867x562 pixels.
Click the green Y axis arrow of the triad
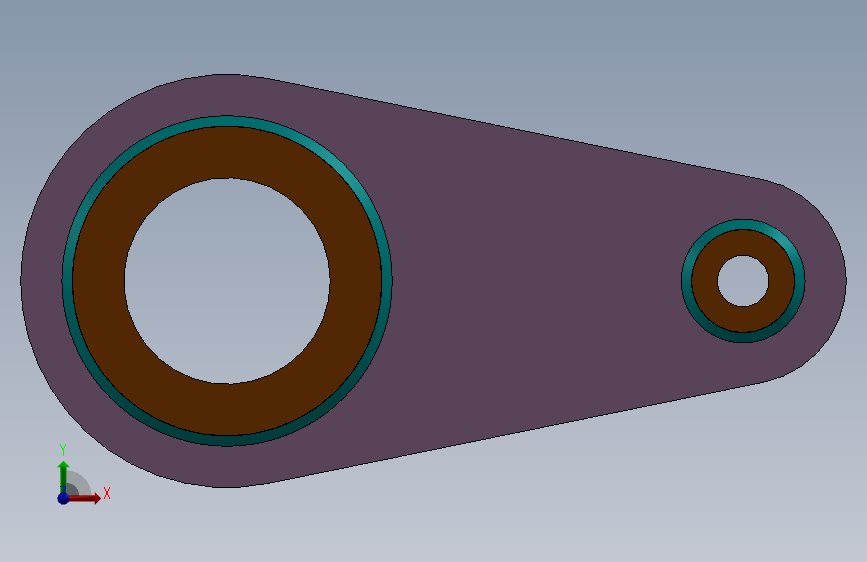click(64, 475)
